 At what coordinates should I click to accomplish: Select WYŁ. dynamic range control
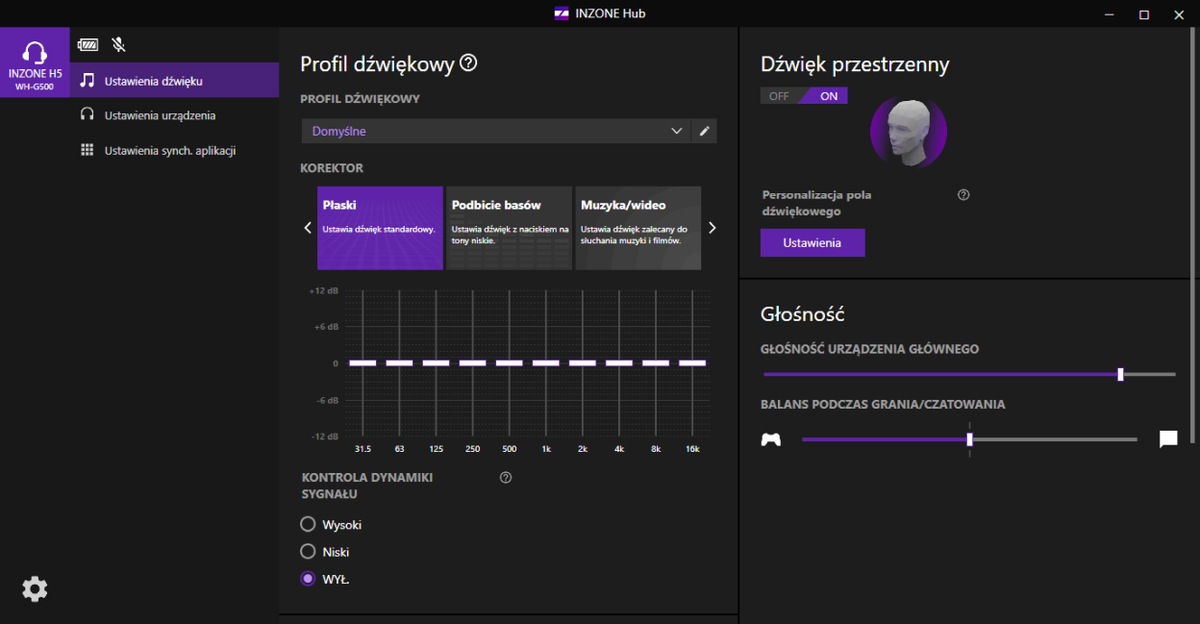326,578
